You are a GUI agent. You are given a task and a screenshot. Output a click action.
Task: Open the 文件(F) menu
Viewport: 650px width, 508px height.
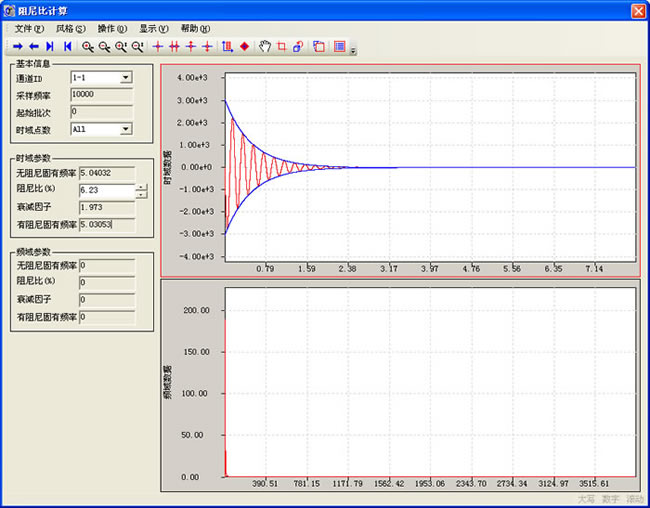click(x=29, y=28)
